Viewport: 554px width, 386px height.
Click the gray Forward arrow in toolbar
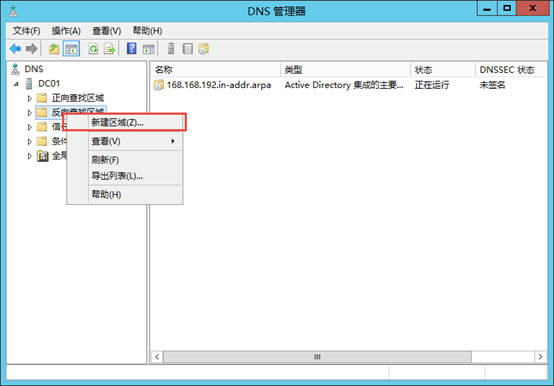point(32,49)
